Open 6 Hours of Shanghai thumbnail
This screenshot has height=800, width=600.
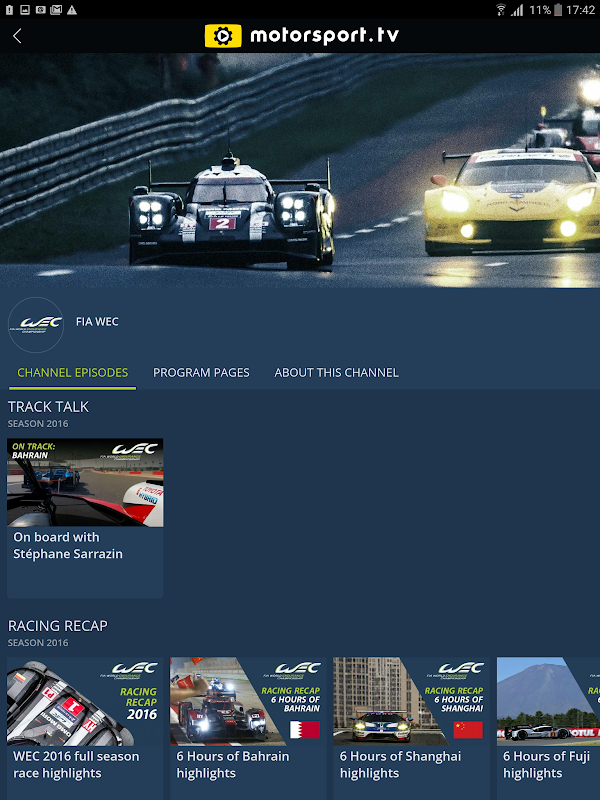412,702
